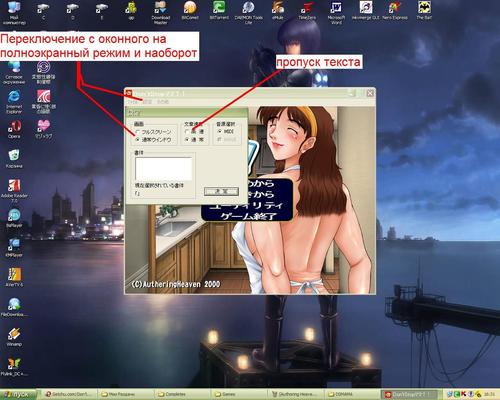Screen dimensions: 500x400
Task: Launch BitComet from the desktop
Action: click(190, 11)
